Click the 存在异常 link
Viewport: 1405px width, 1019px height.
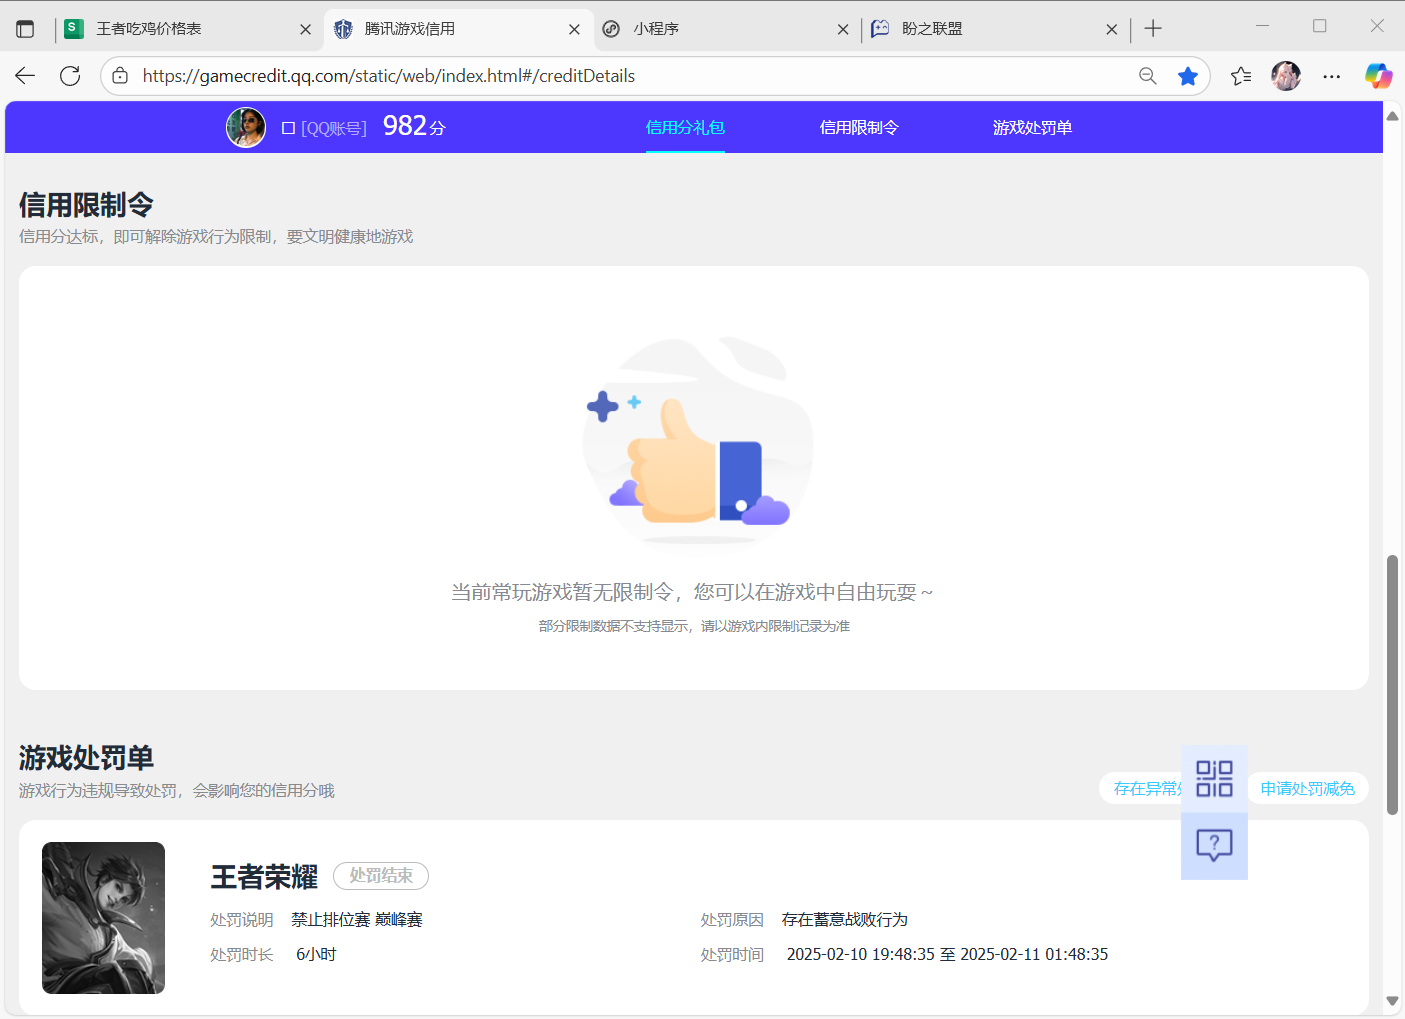pos(1146,789)
